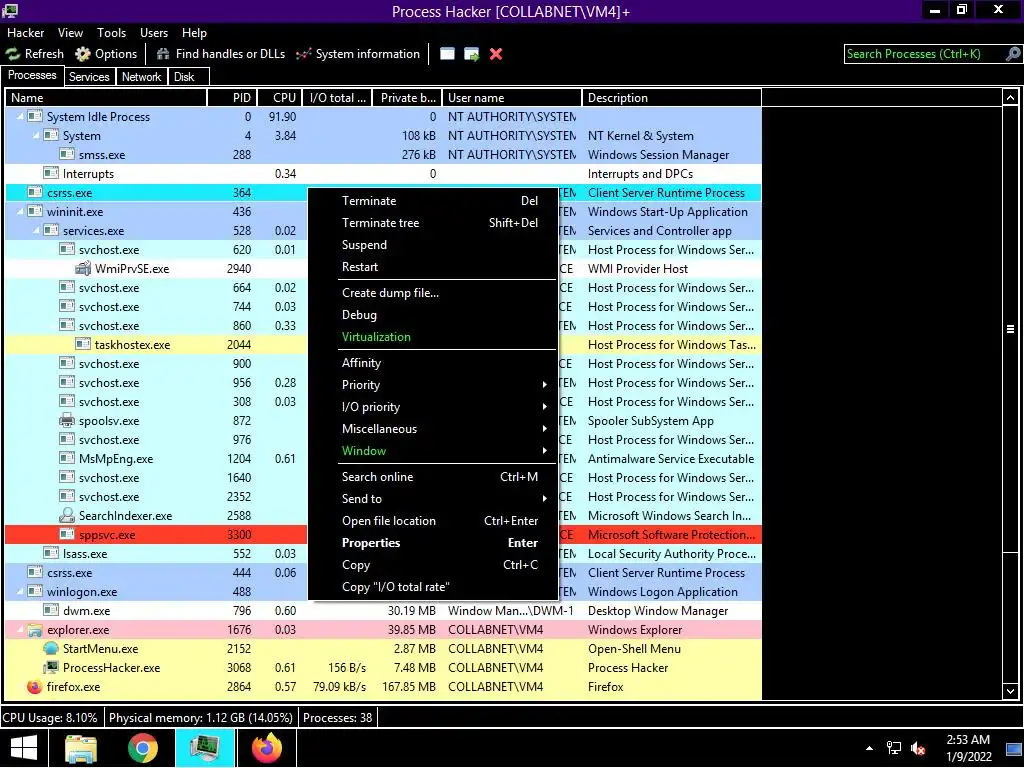Select the MsMpEng.exe process
This screenshot has height=768, width=1024.
[383, 458]
